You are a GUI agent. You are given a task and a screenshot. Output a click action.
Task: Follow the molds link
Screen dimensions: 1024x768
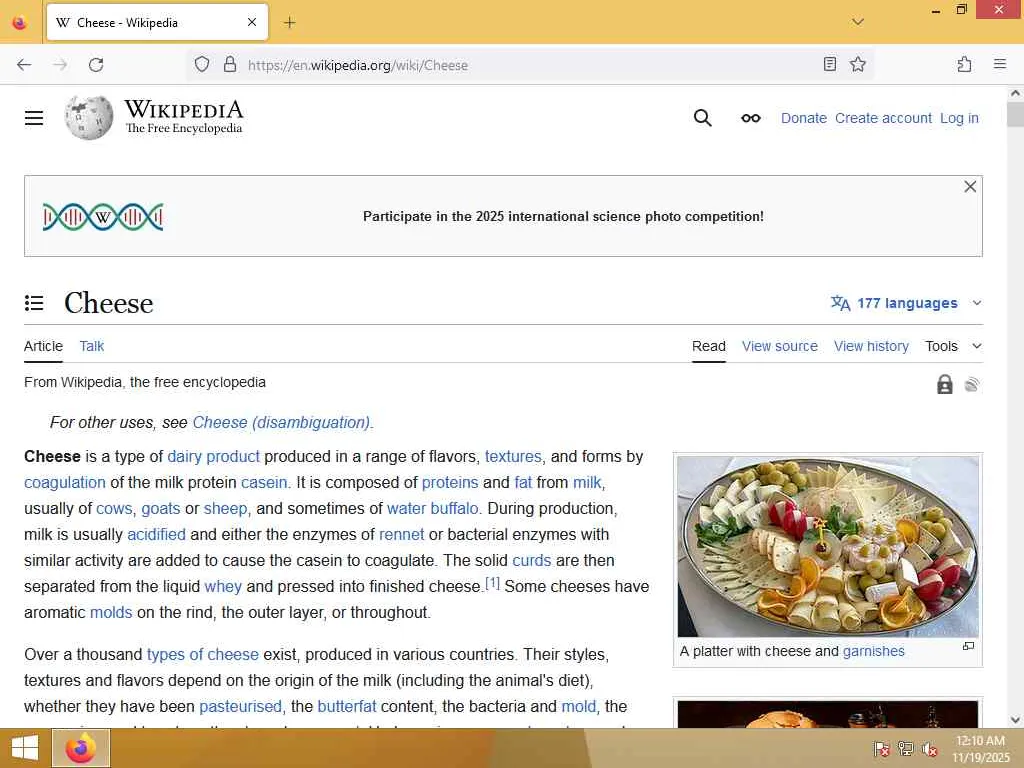pyautogui.click(x=111, y=613)
